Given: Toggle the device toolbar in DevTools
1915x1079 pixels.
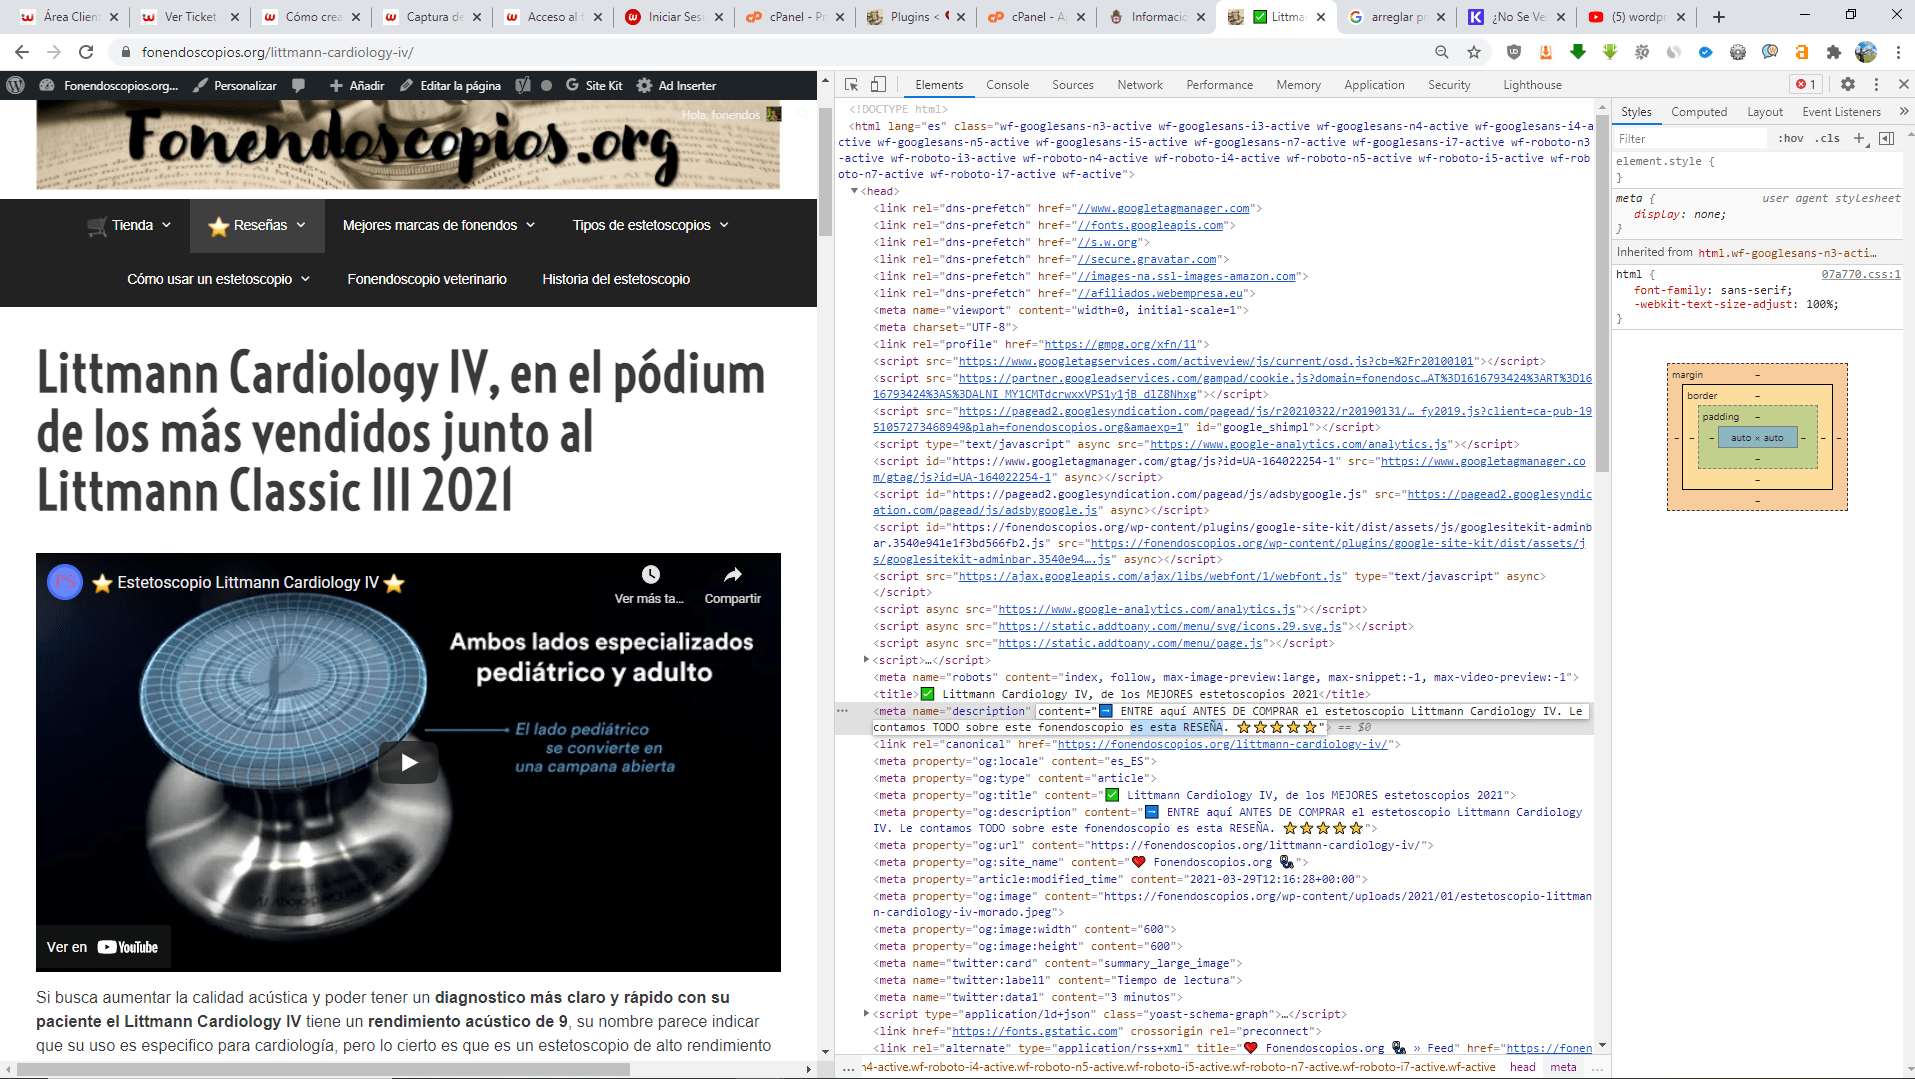Looking at the screenshot, I should [878, 85].
